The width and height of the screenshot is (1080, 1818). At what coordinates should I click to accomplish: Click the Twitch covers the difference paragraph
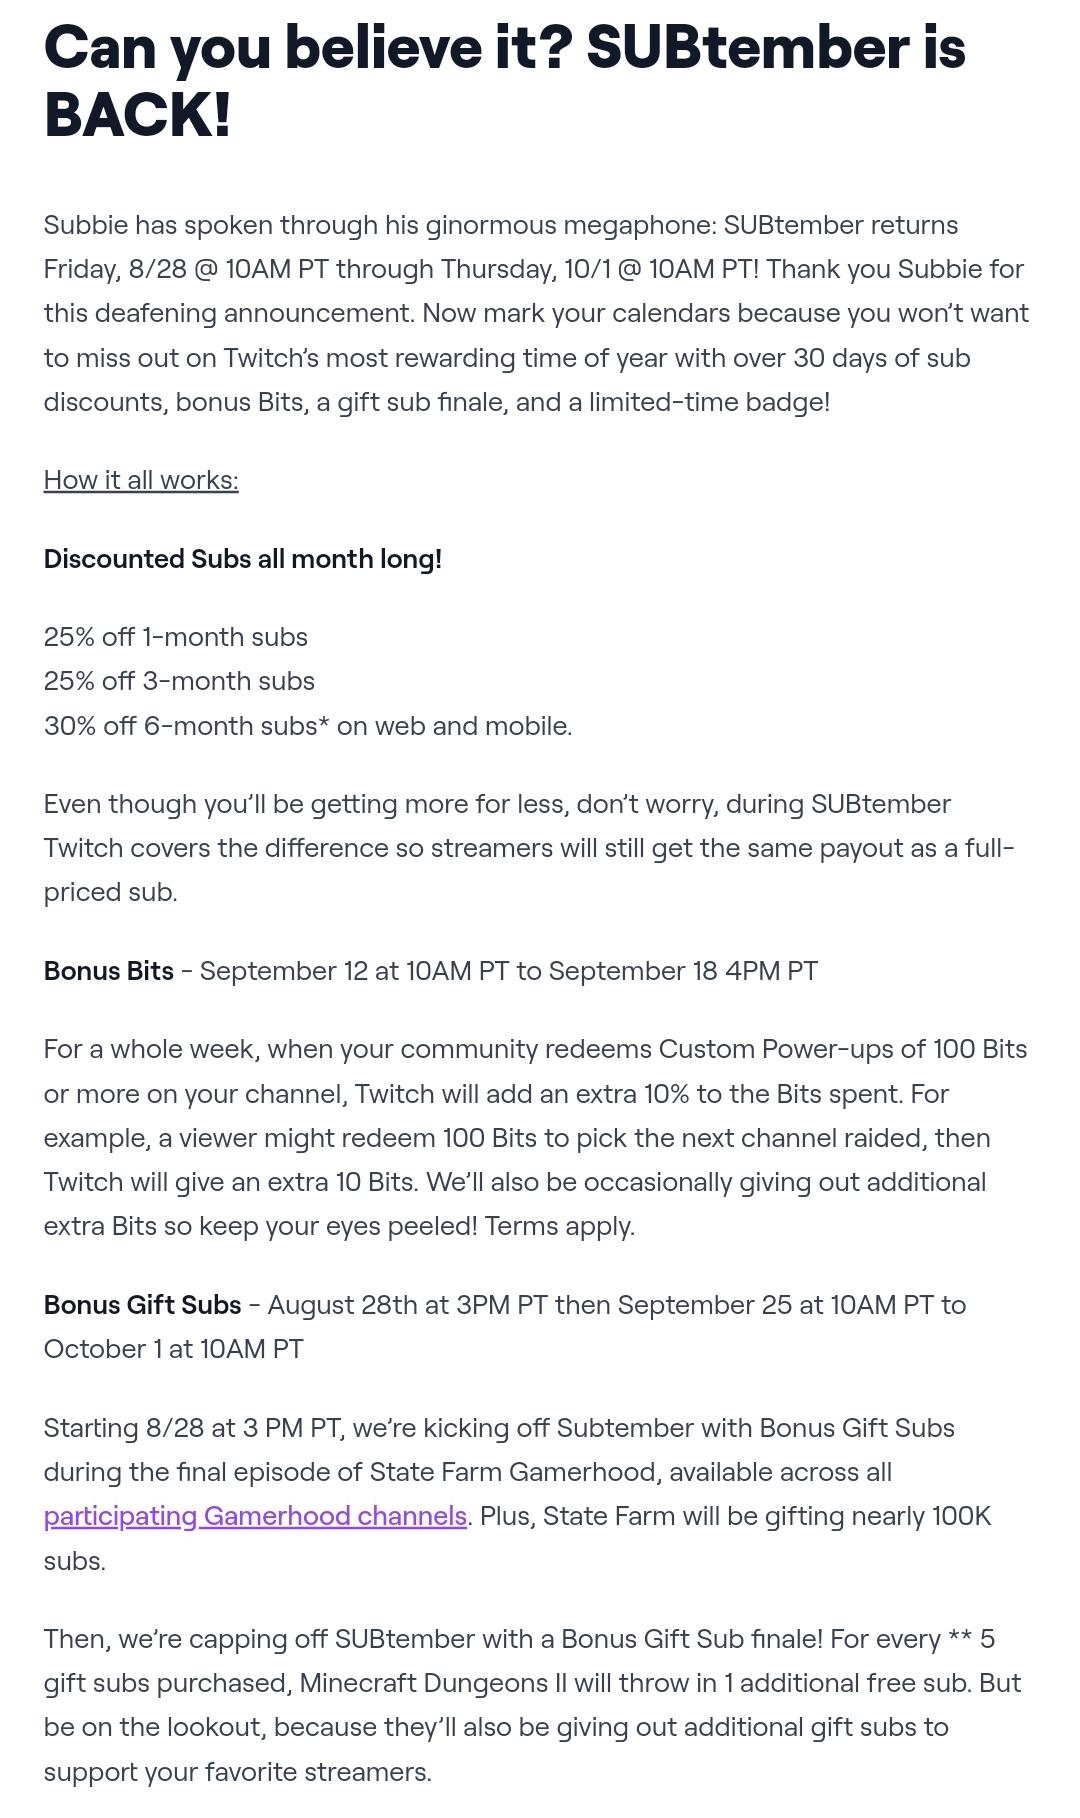pos(529,848)
